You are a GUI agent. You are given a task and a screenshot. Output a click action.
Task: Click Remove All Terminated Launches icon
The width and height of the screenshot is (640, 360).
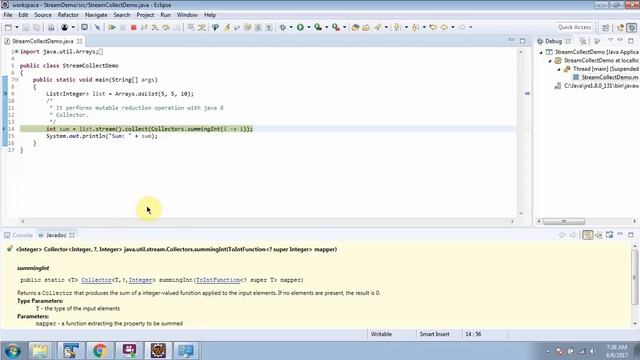coord(583,41)
